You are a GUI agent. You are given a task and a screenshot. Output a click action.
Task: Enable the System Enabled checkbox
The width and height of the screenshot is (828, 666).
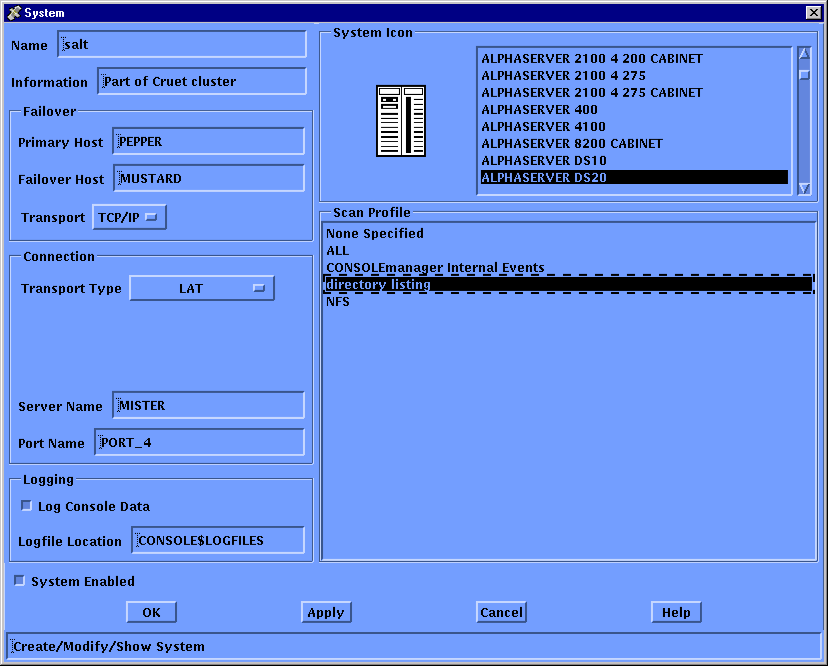coord(20,581)
